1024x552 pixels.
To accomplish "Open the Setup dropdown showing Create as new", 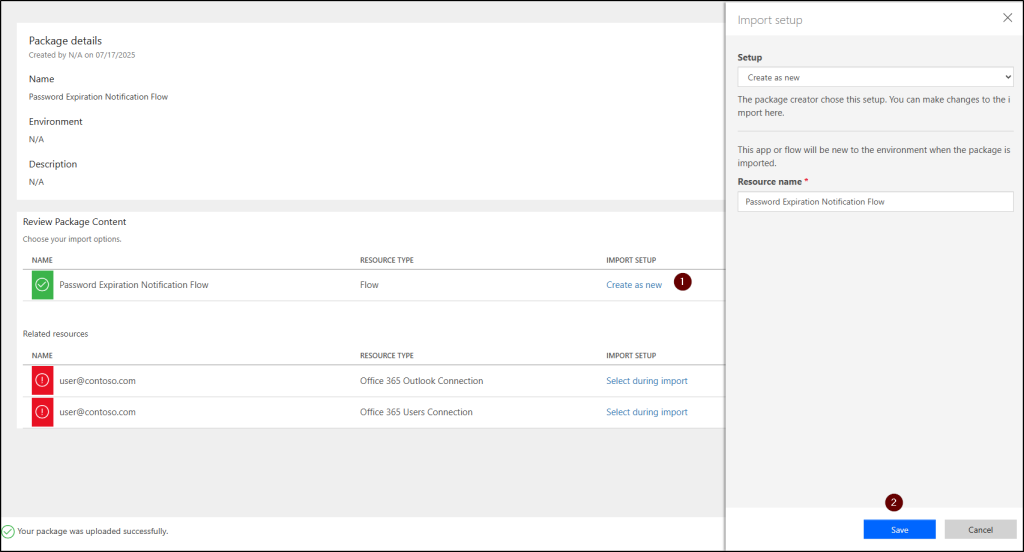I will pos(875,77).
